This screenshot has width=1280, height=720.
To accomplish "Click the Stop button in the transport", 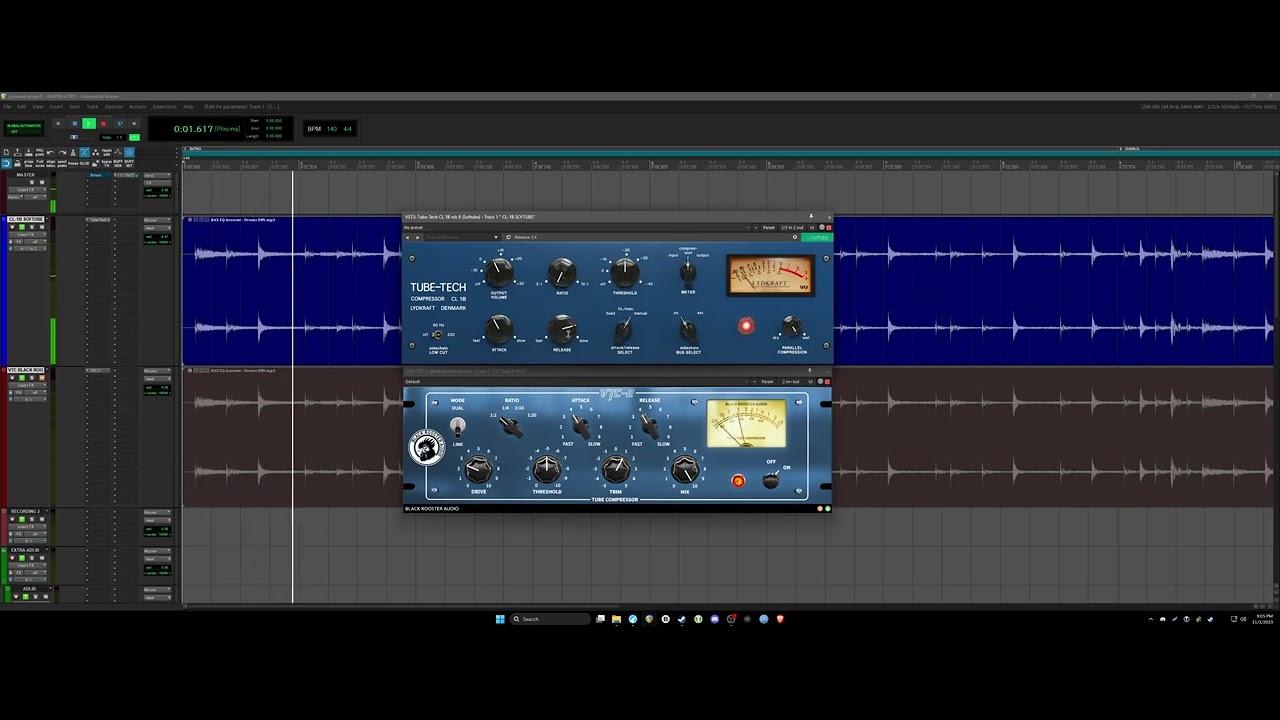I will click(75, 123).
